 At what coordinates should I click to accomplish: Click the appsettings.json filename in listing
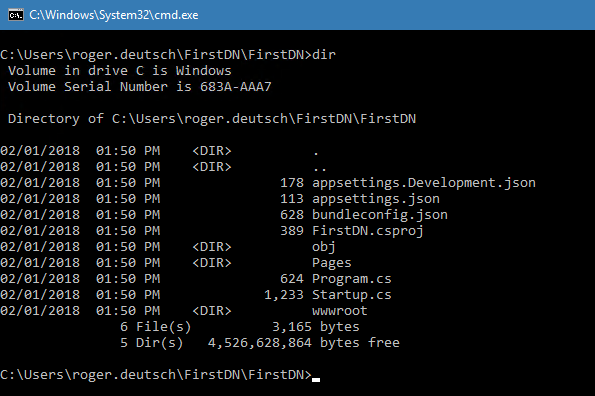pyautogui.click(x=376, y=199)
